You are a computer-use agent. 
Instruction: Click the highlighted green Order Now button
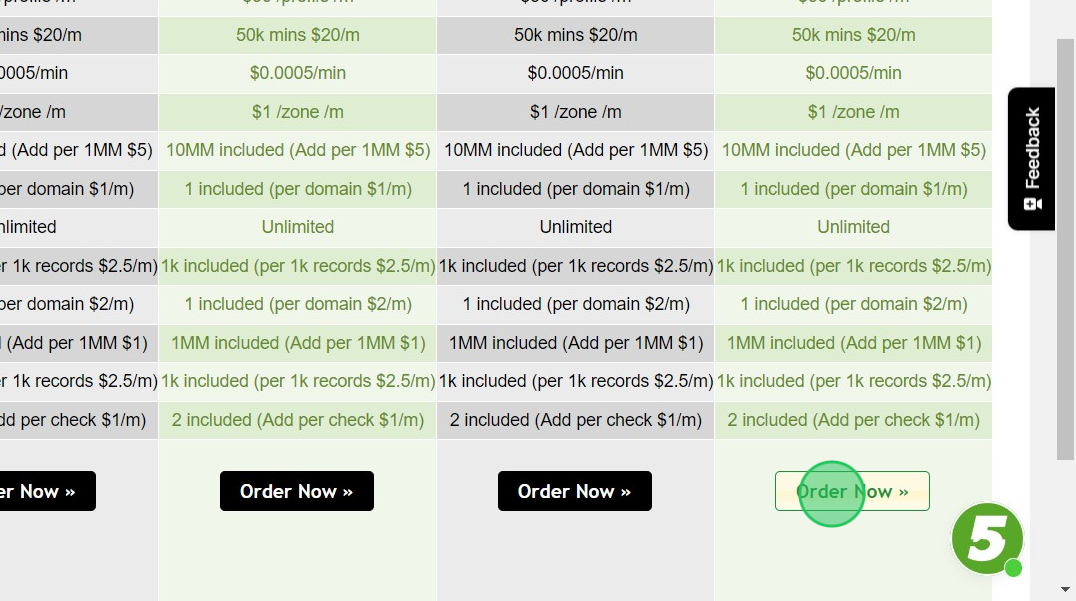852,491
